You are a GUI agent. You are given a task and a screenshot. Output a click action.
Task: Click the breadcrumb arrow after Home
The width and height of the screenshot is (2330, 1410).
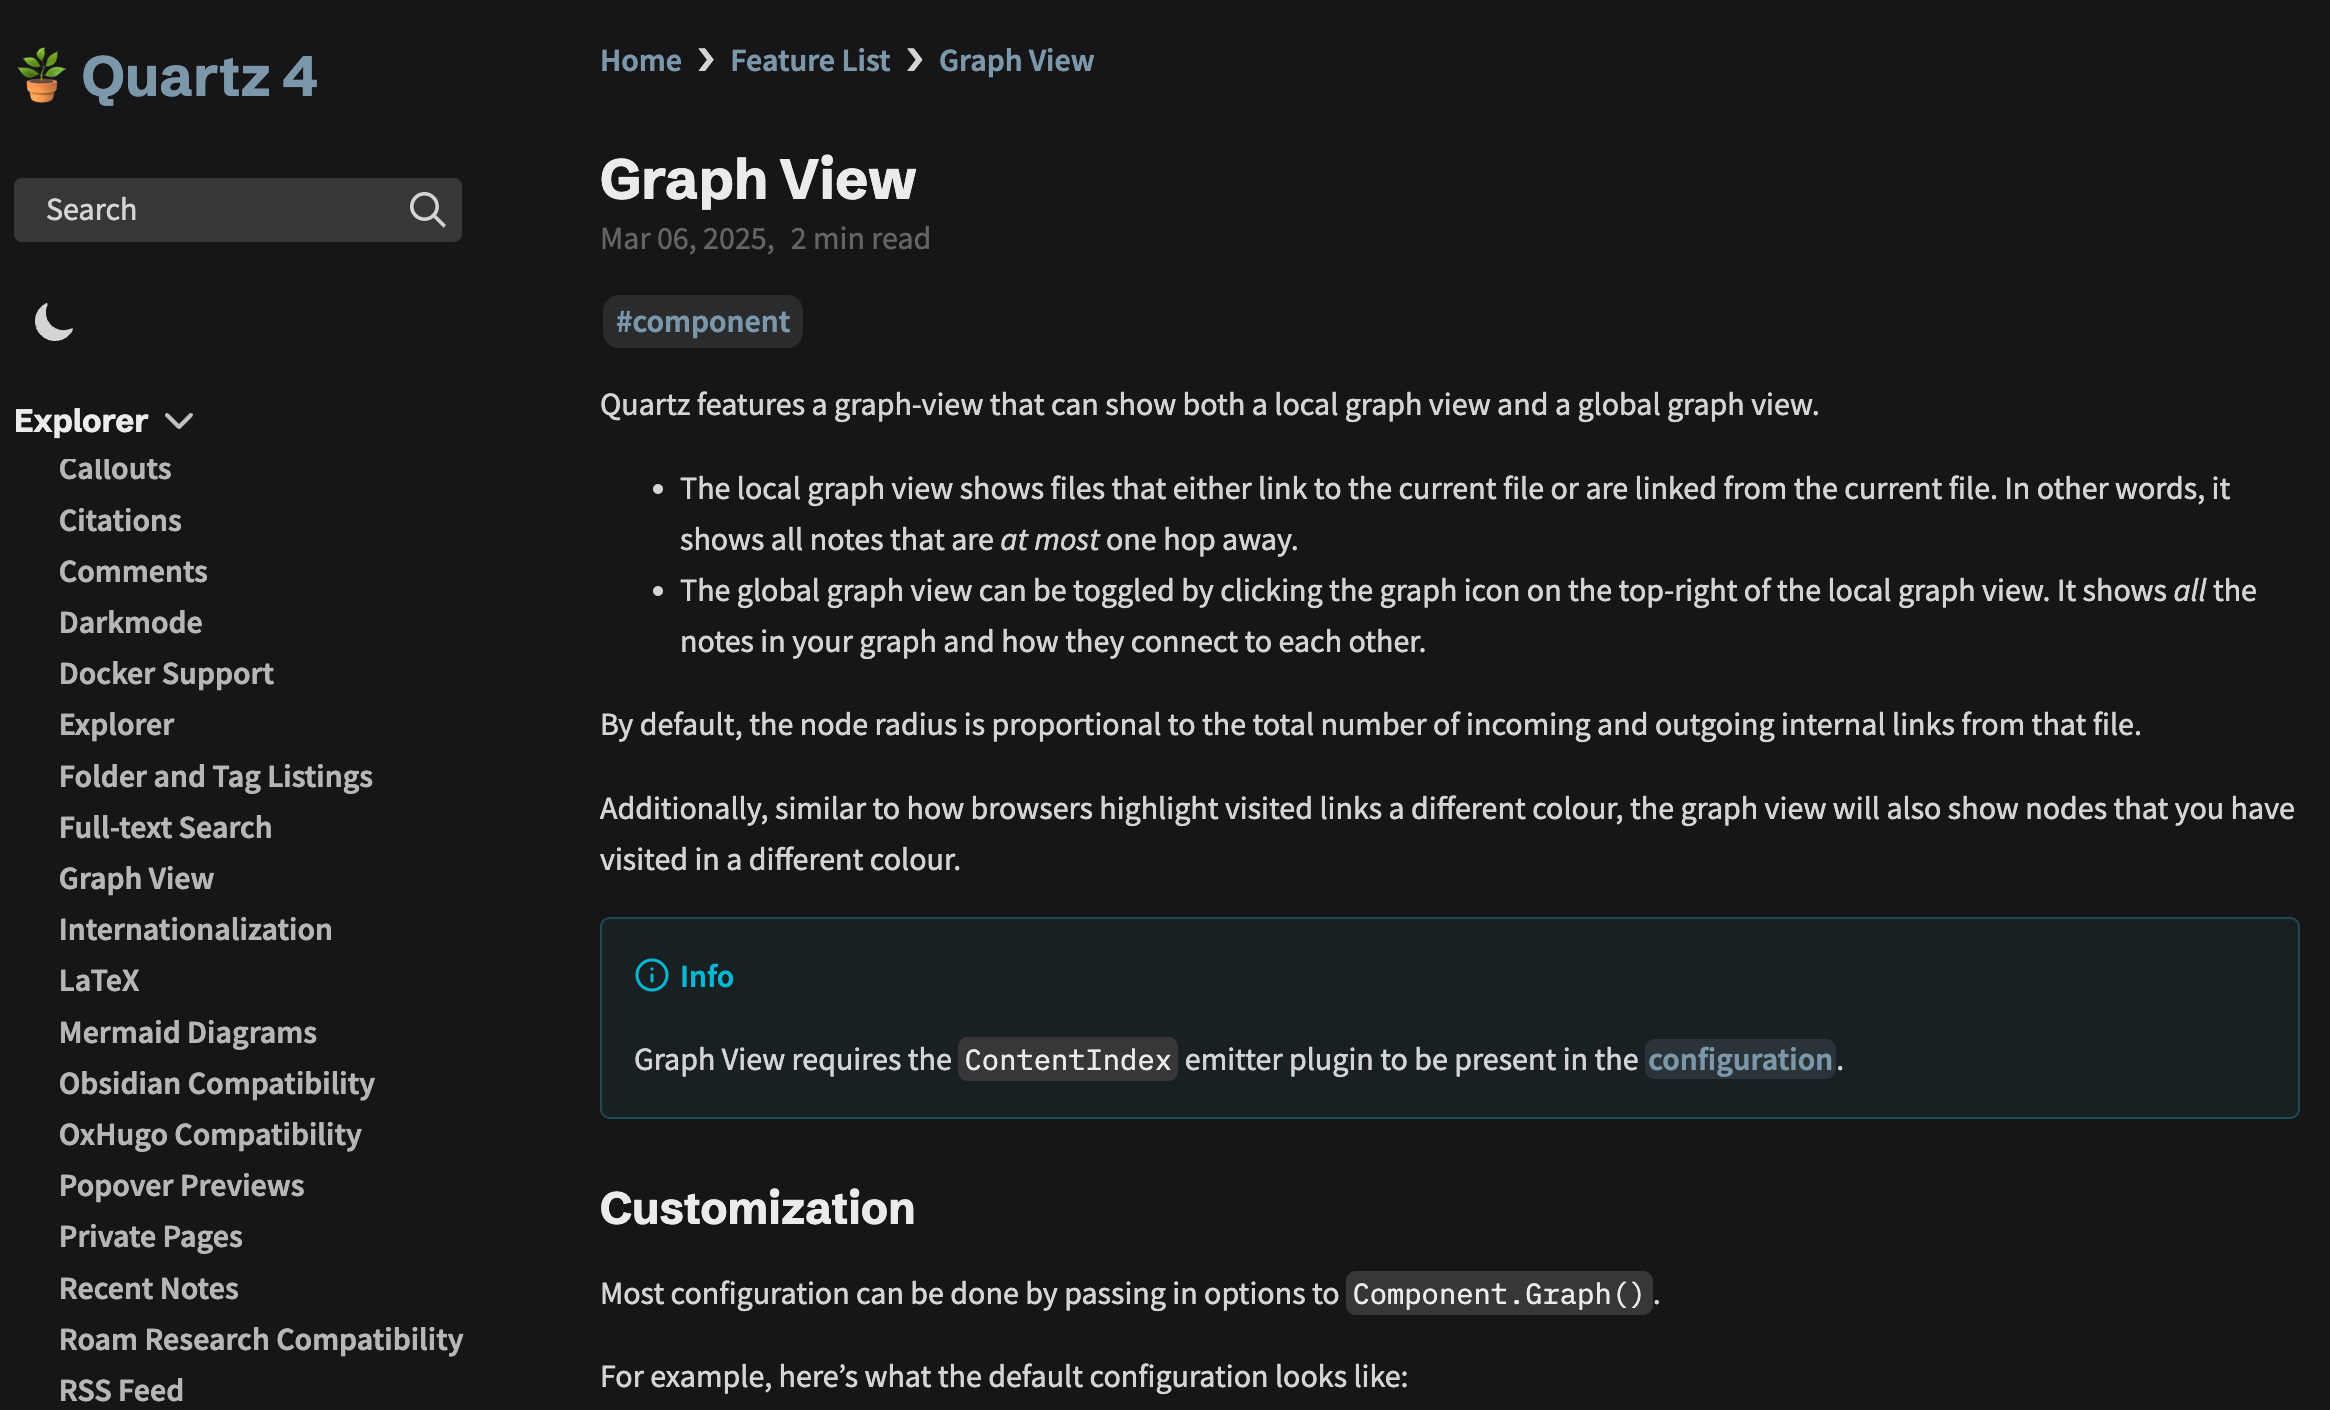pos(706,61)
